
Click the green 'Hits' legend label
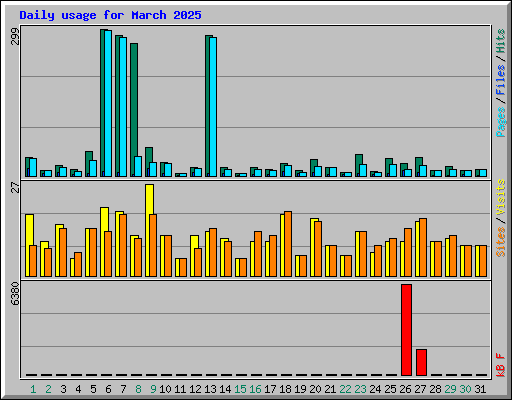pyautogui.click(x=500, y=41)
